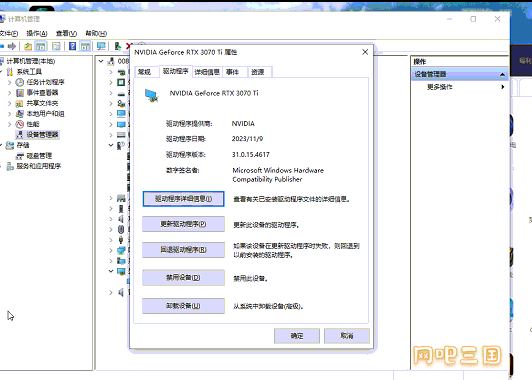Screen dimensions: 532x380
Task: Click the 回退驱动程序(R) button
Action: [183, 250]
